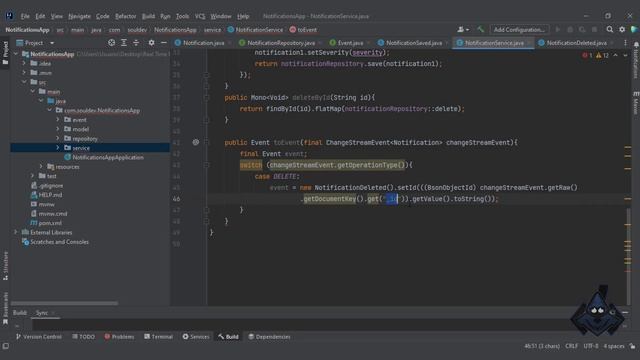This screenshot has height=360, width=640.
Task: Click the Run button in toolbar
Action: (x=558, y=29)
